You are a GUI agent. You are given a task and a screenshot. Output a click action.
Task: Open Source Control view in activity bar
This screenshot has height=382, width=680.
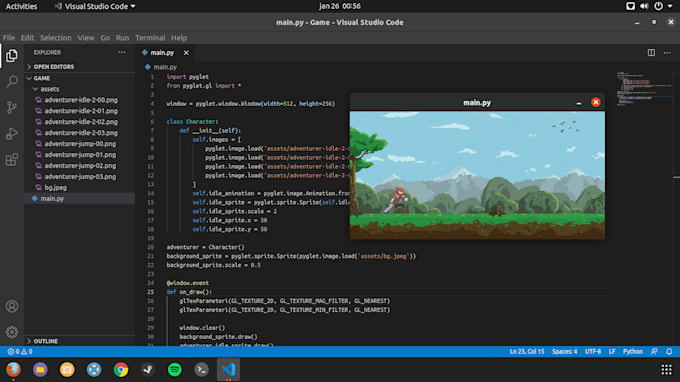(x=12, y=108)
